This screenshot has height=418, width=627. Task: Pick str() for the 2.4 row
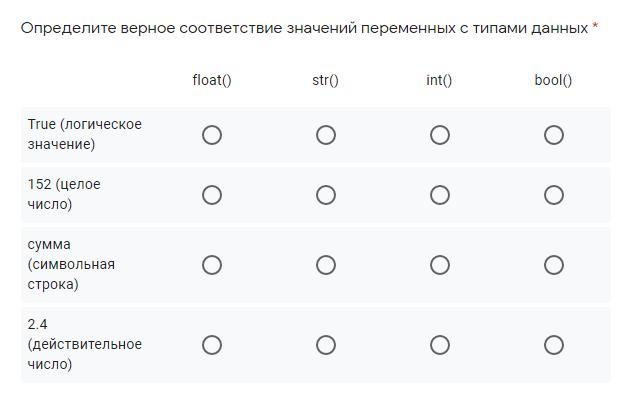326,345
